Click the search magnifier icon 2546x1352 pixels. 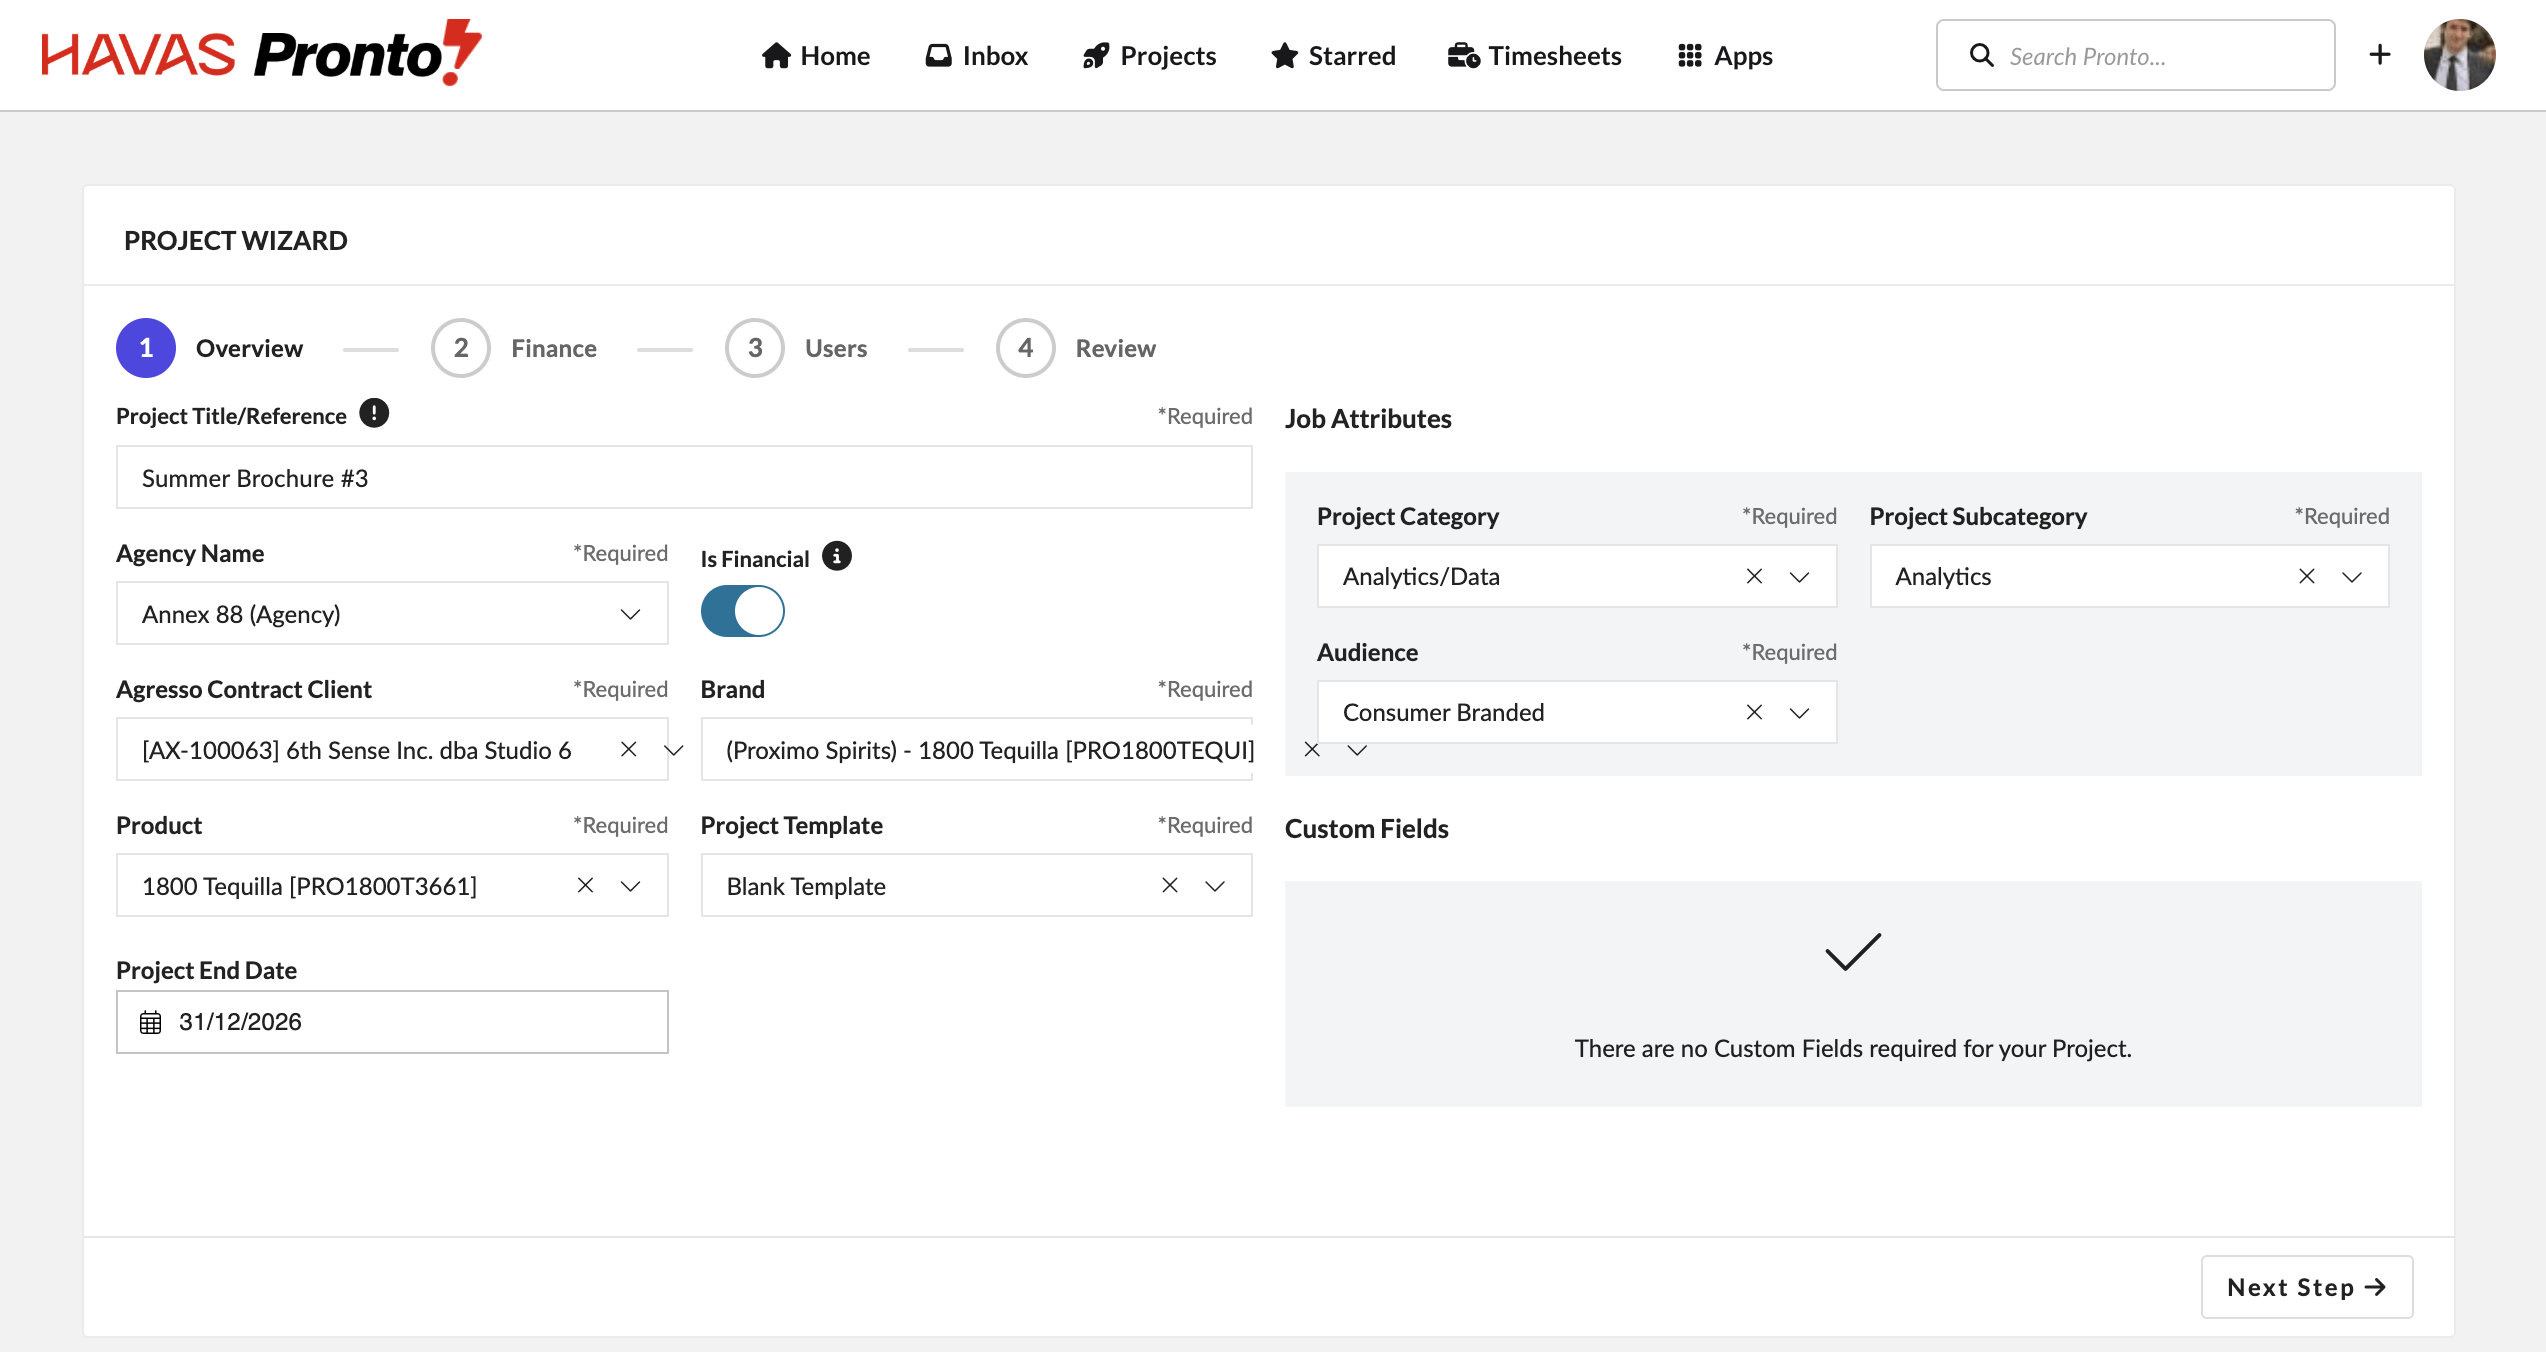1981,56
